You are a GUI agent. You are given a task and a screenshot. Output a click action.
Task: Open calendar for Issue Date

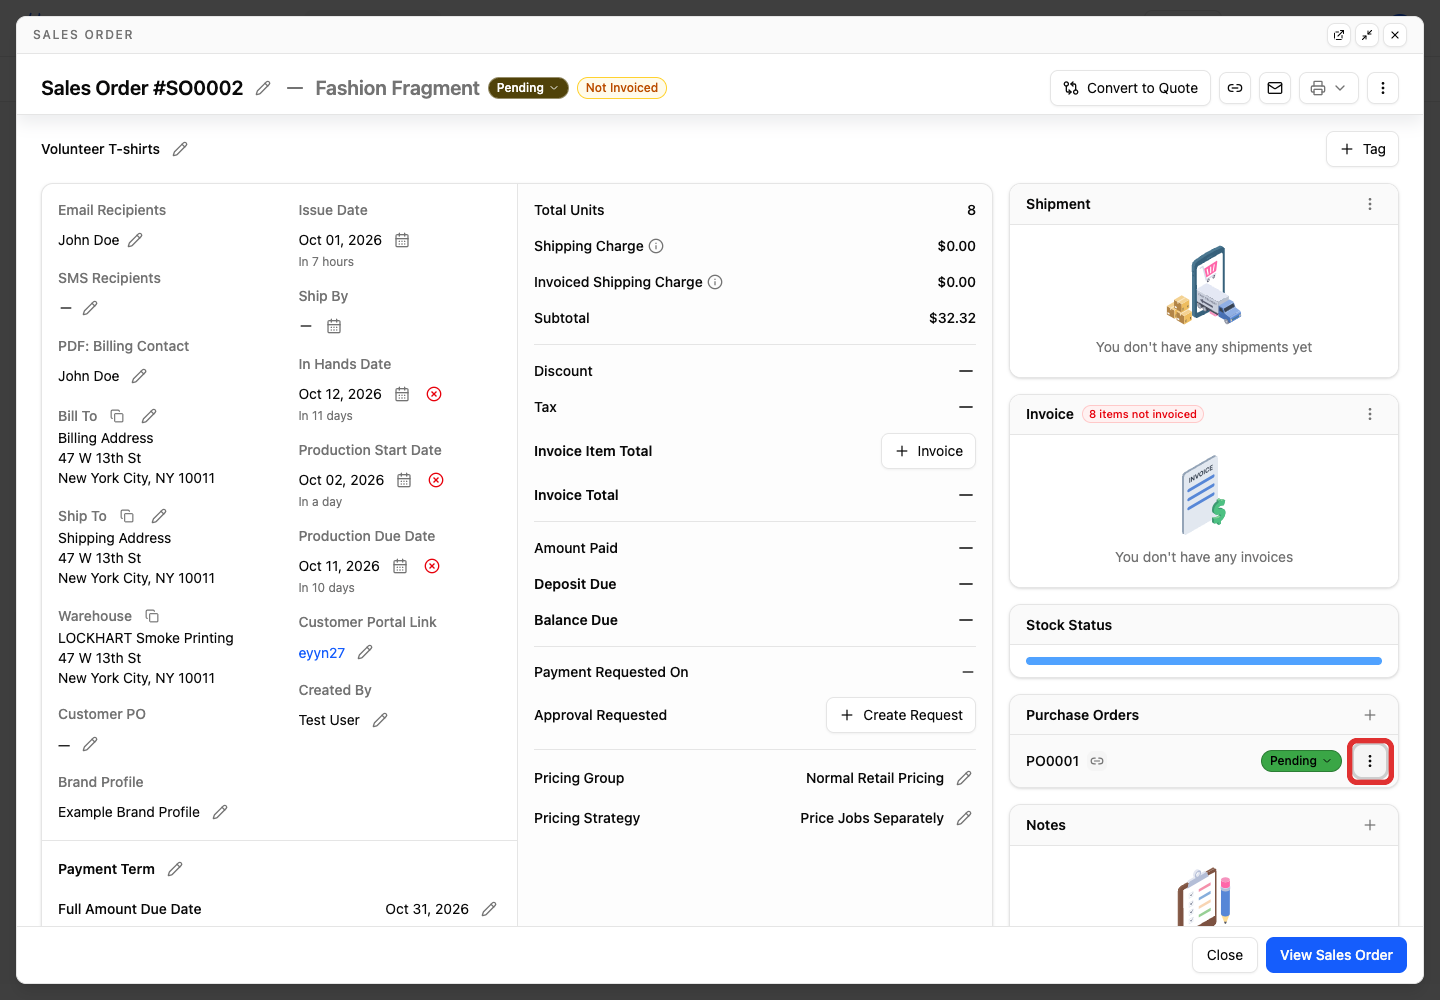[x=402, y=240]
